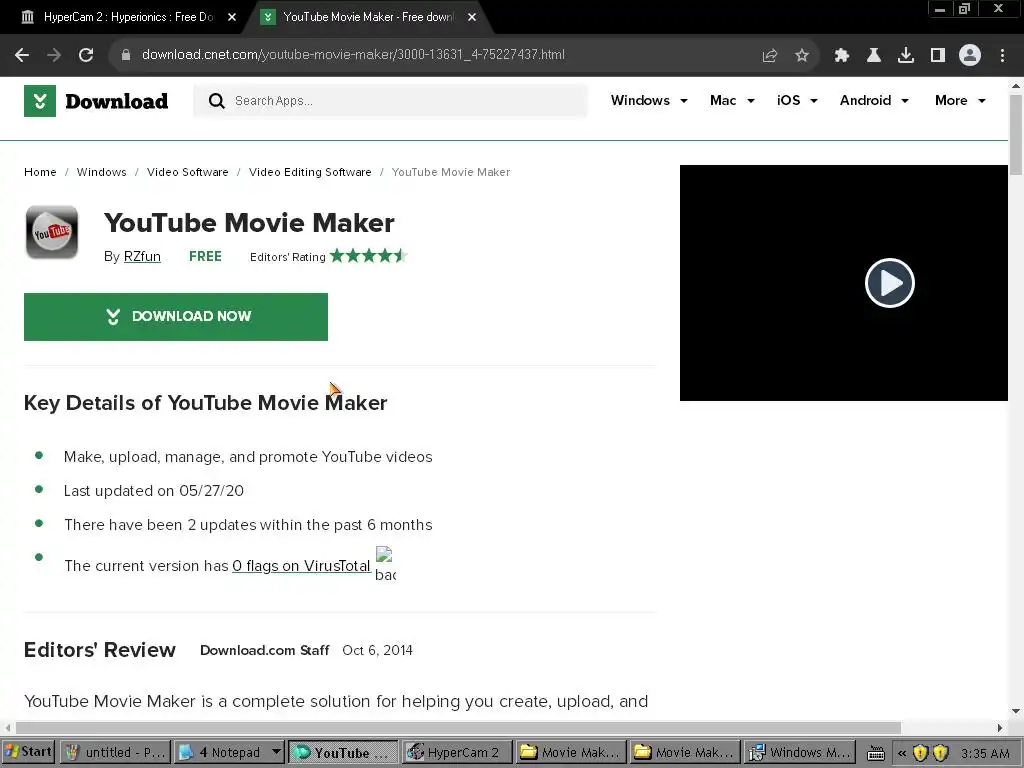
Task: Open the Windows dropdown menu
Action: click(x=649, y=101)
